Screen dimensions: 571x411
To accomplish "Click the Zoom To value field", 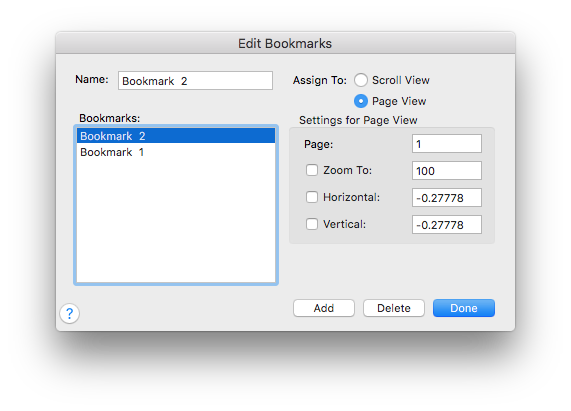I will [x=447, y=171].
